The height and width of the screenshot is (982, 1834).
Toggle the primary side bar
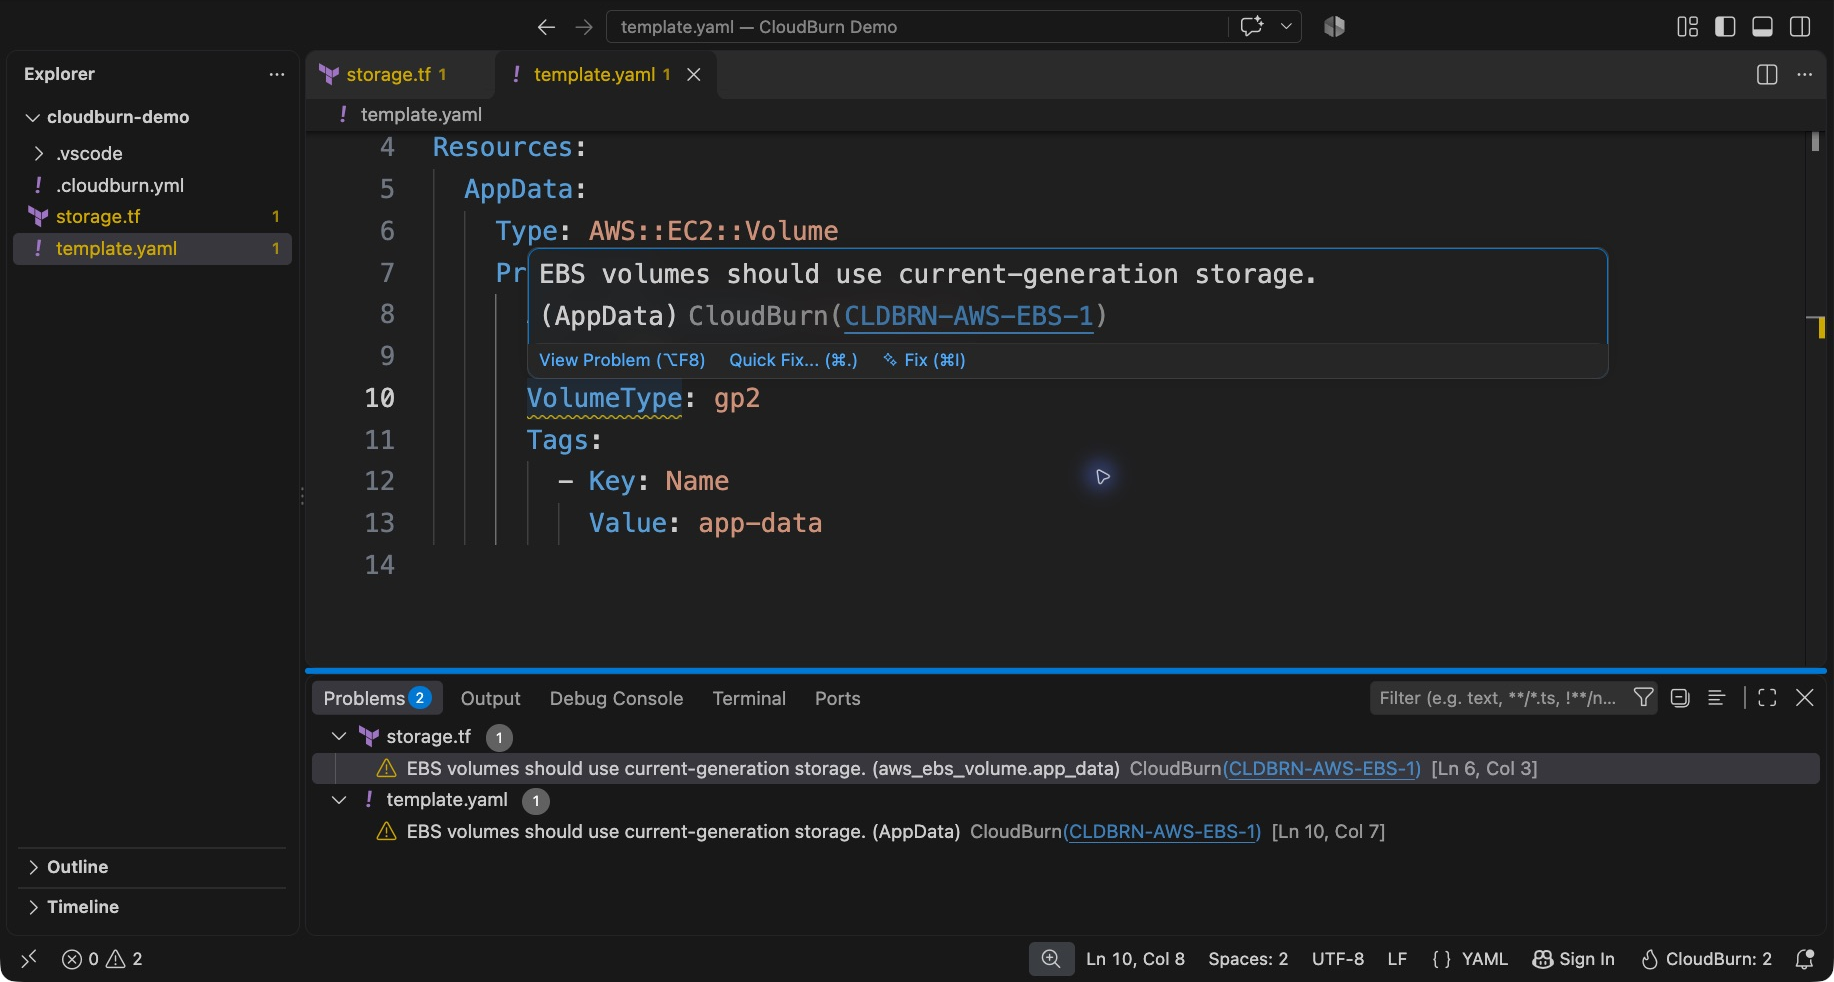pos(1725,27)
